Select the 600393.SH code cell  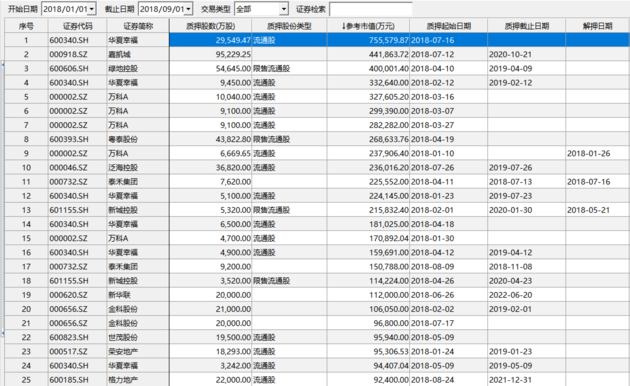point(78,139)
